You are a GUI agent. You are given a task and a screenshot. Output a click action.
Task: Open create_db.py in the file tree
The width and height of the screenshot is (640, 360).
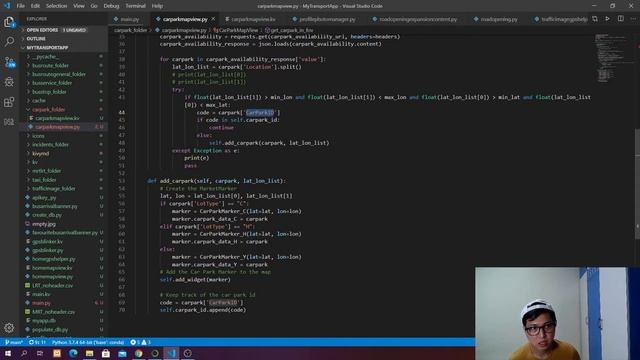63,215
